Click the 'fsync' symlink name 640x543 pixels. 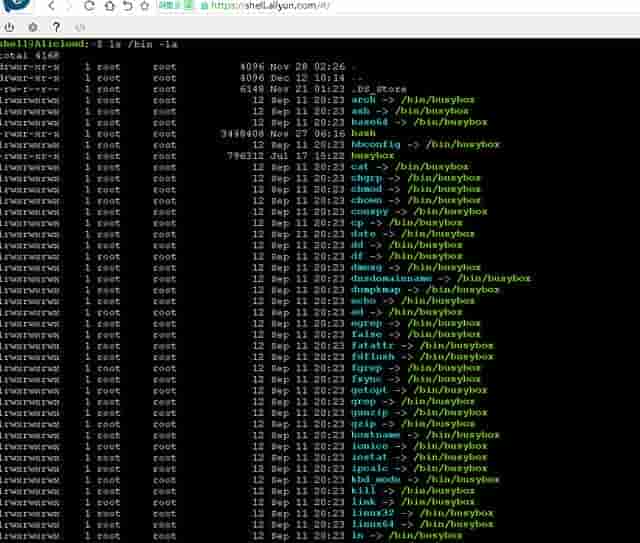click(367, 379)
